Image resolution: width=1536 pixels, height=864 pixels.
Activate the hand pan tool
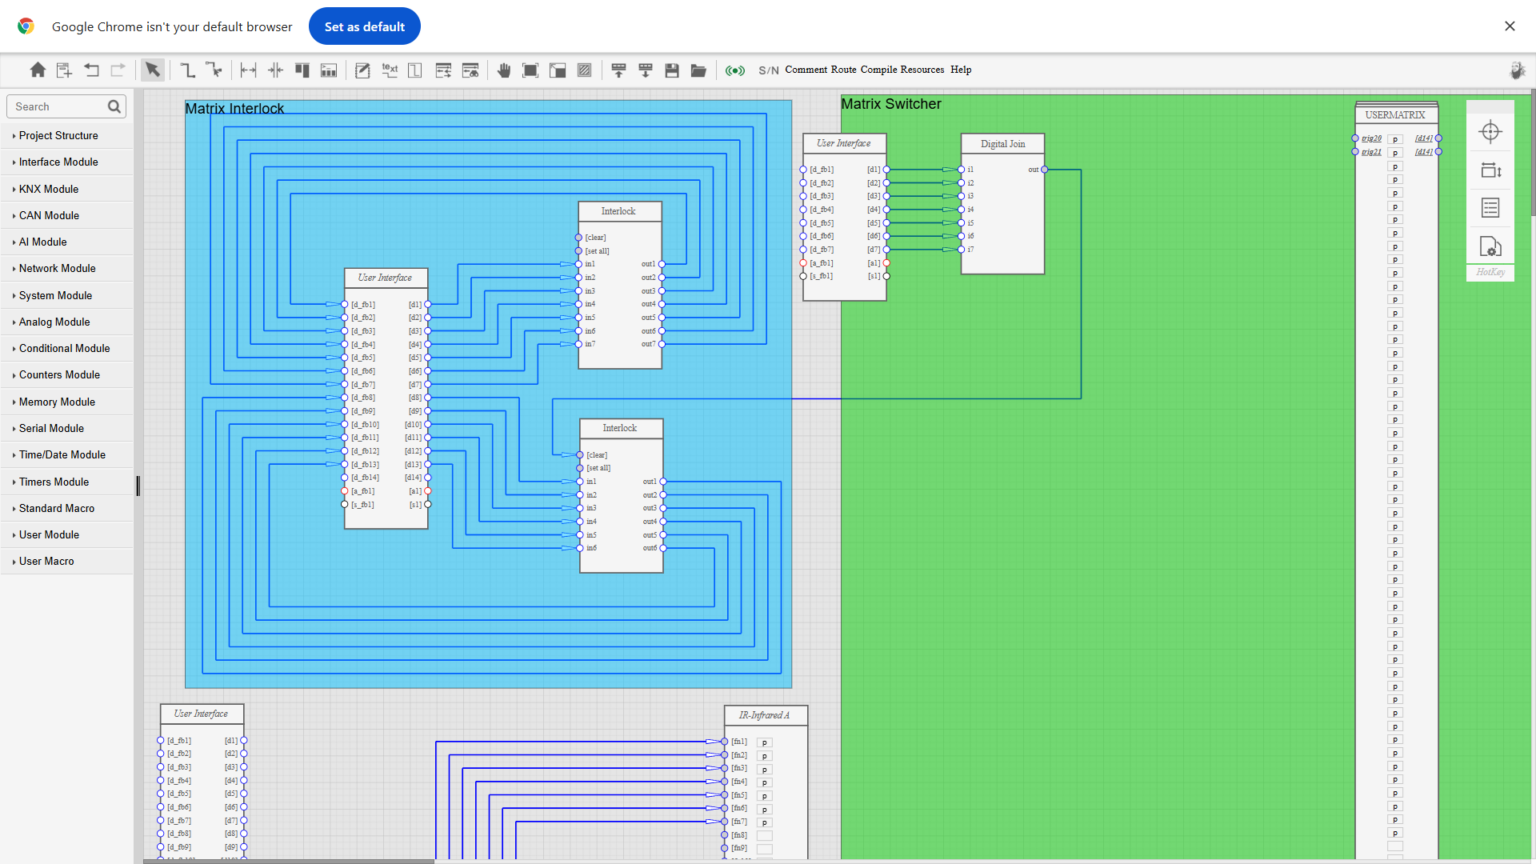point(504,70)
